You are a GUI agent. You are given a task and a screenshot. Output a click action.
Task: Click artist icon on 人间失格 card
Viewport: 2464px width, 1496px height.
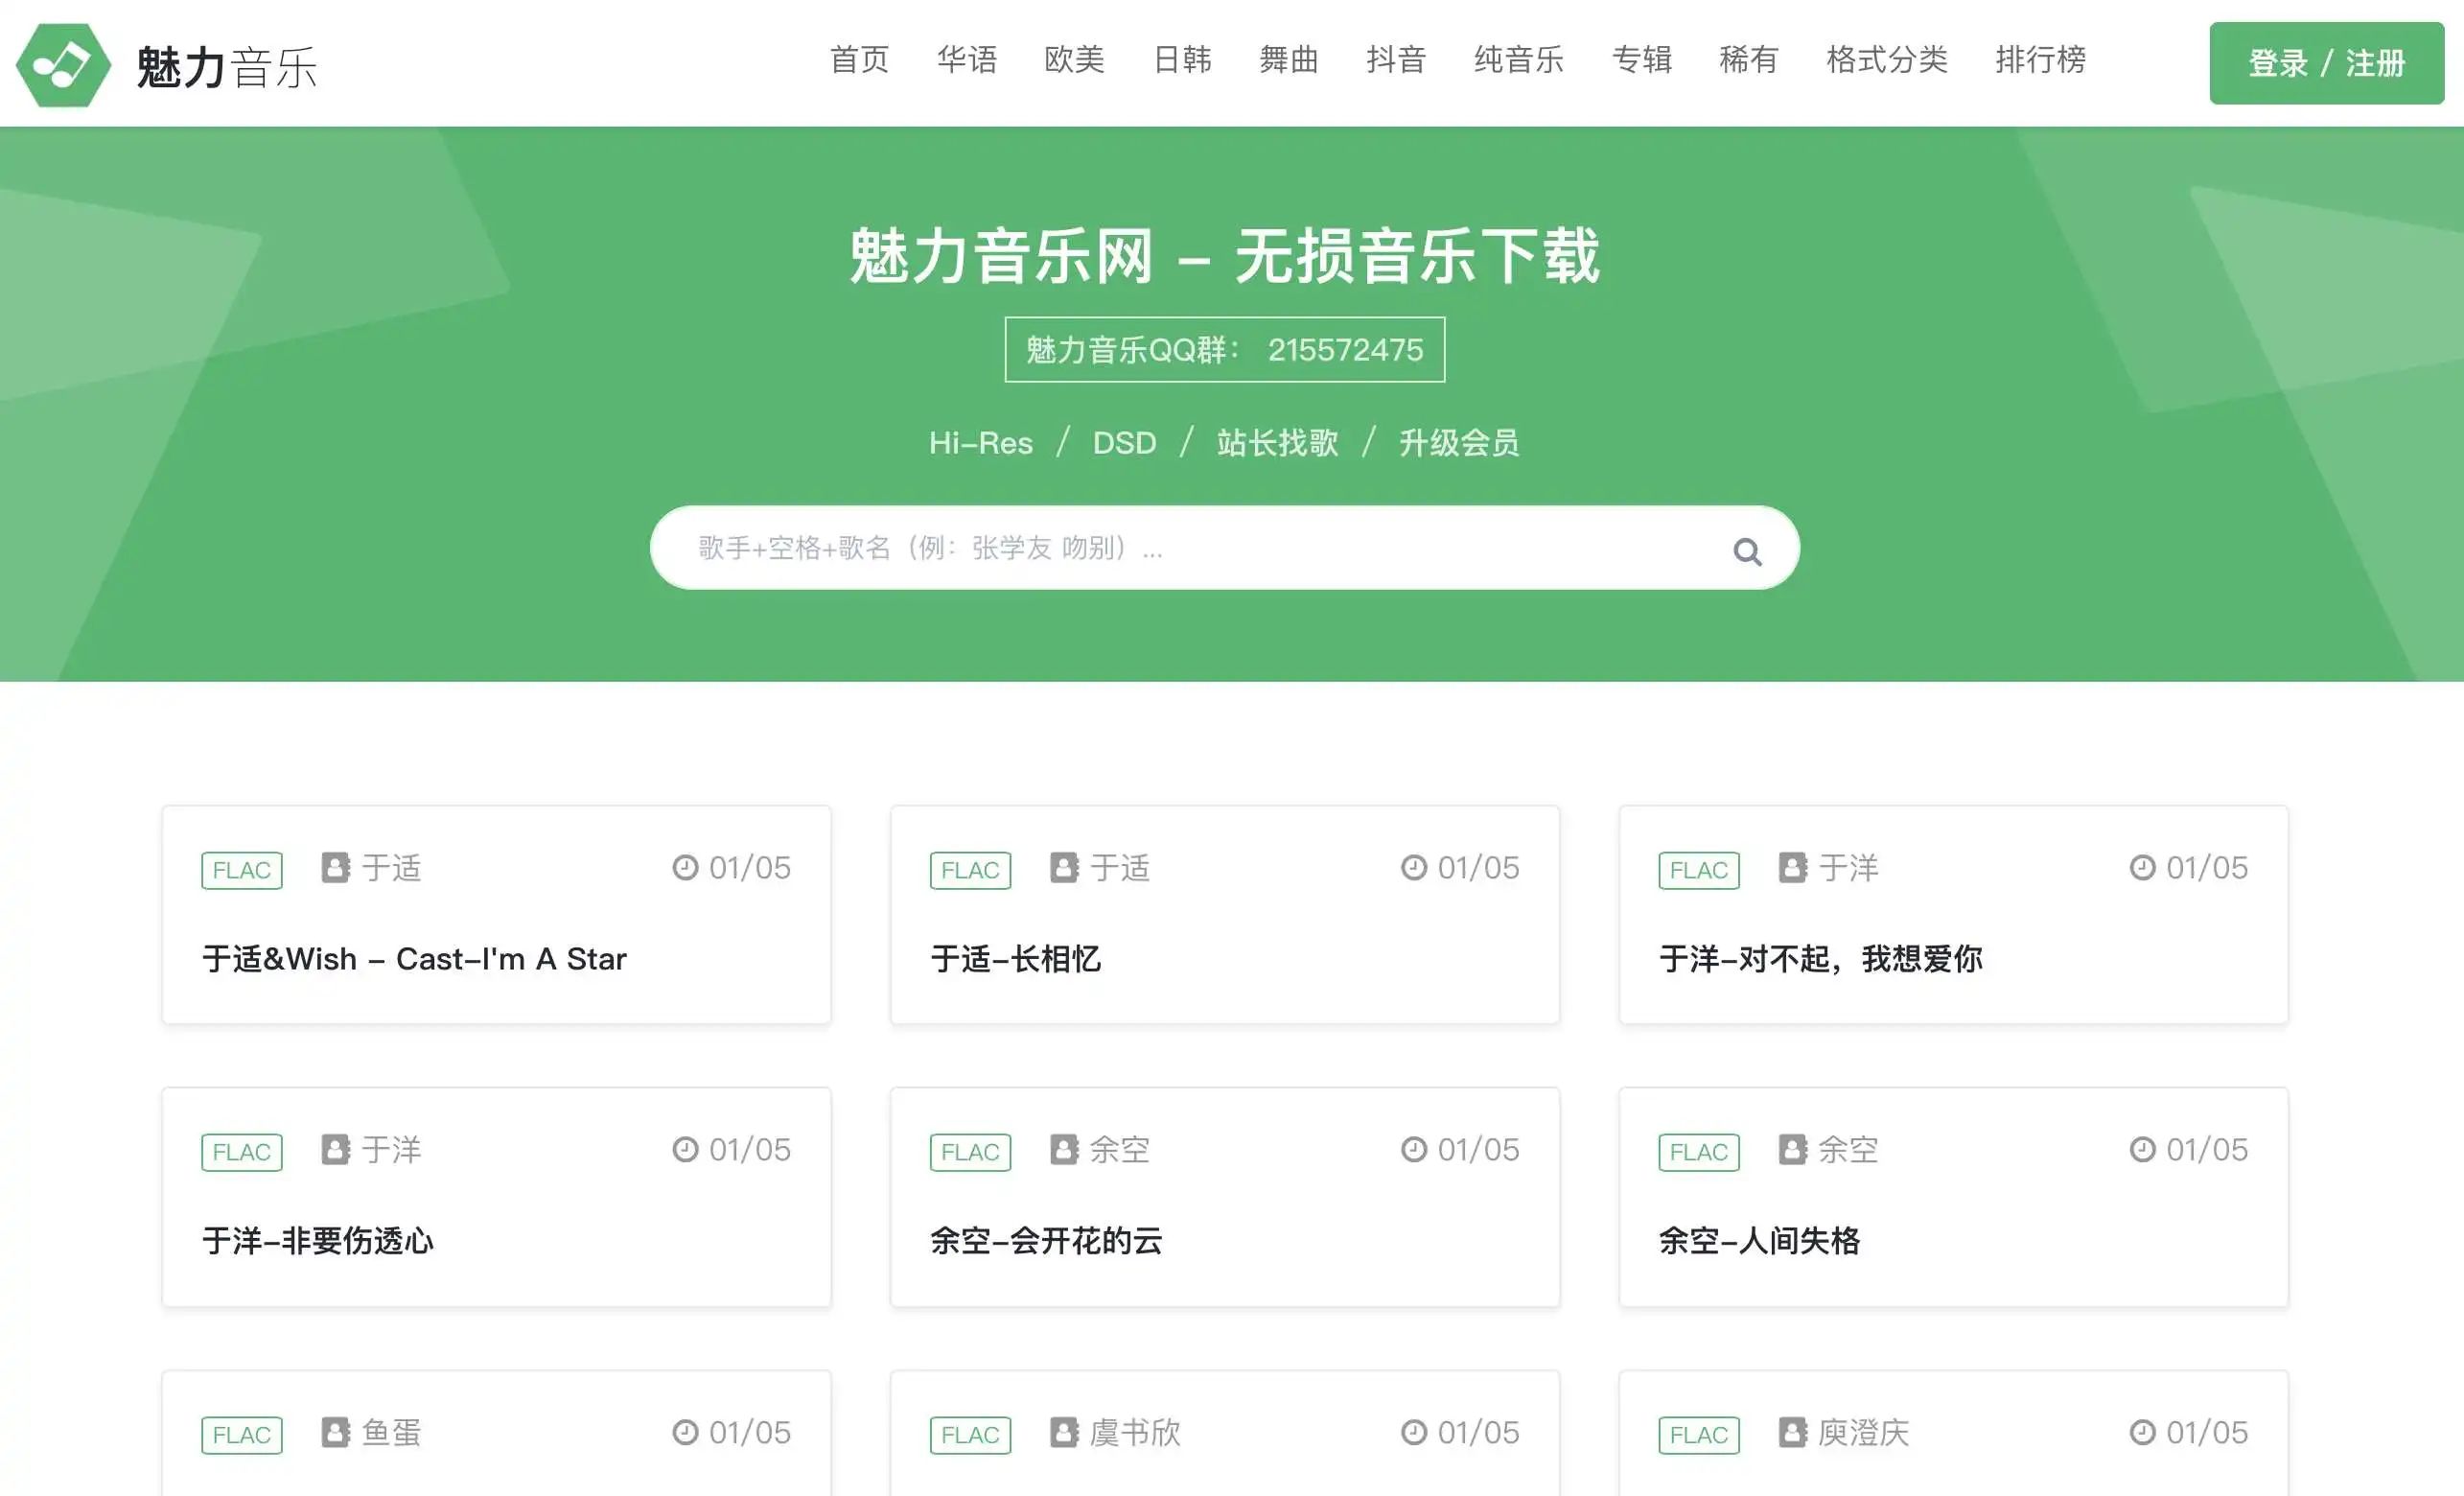click(x=1793, y=1149)
